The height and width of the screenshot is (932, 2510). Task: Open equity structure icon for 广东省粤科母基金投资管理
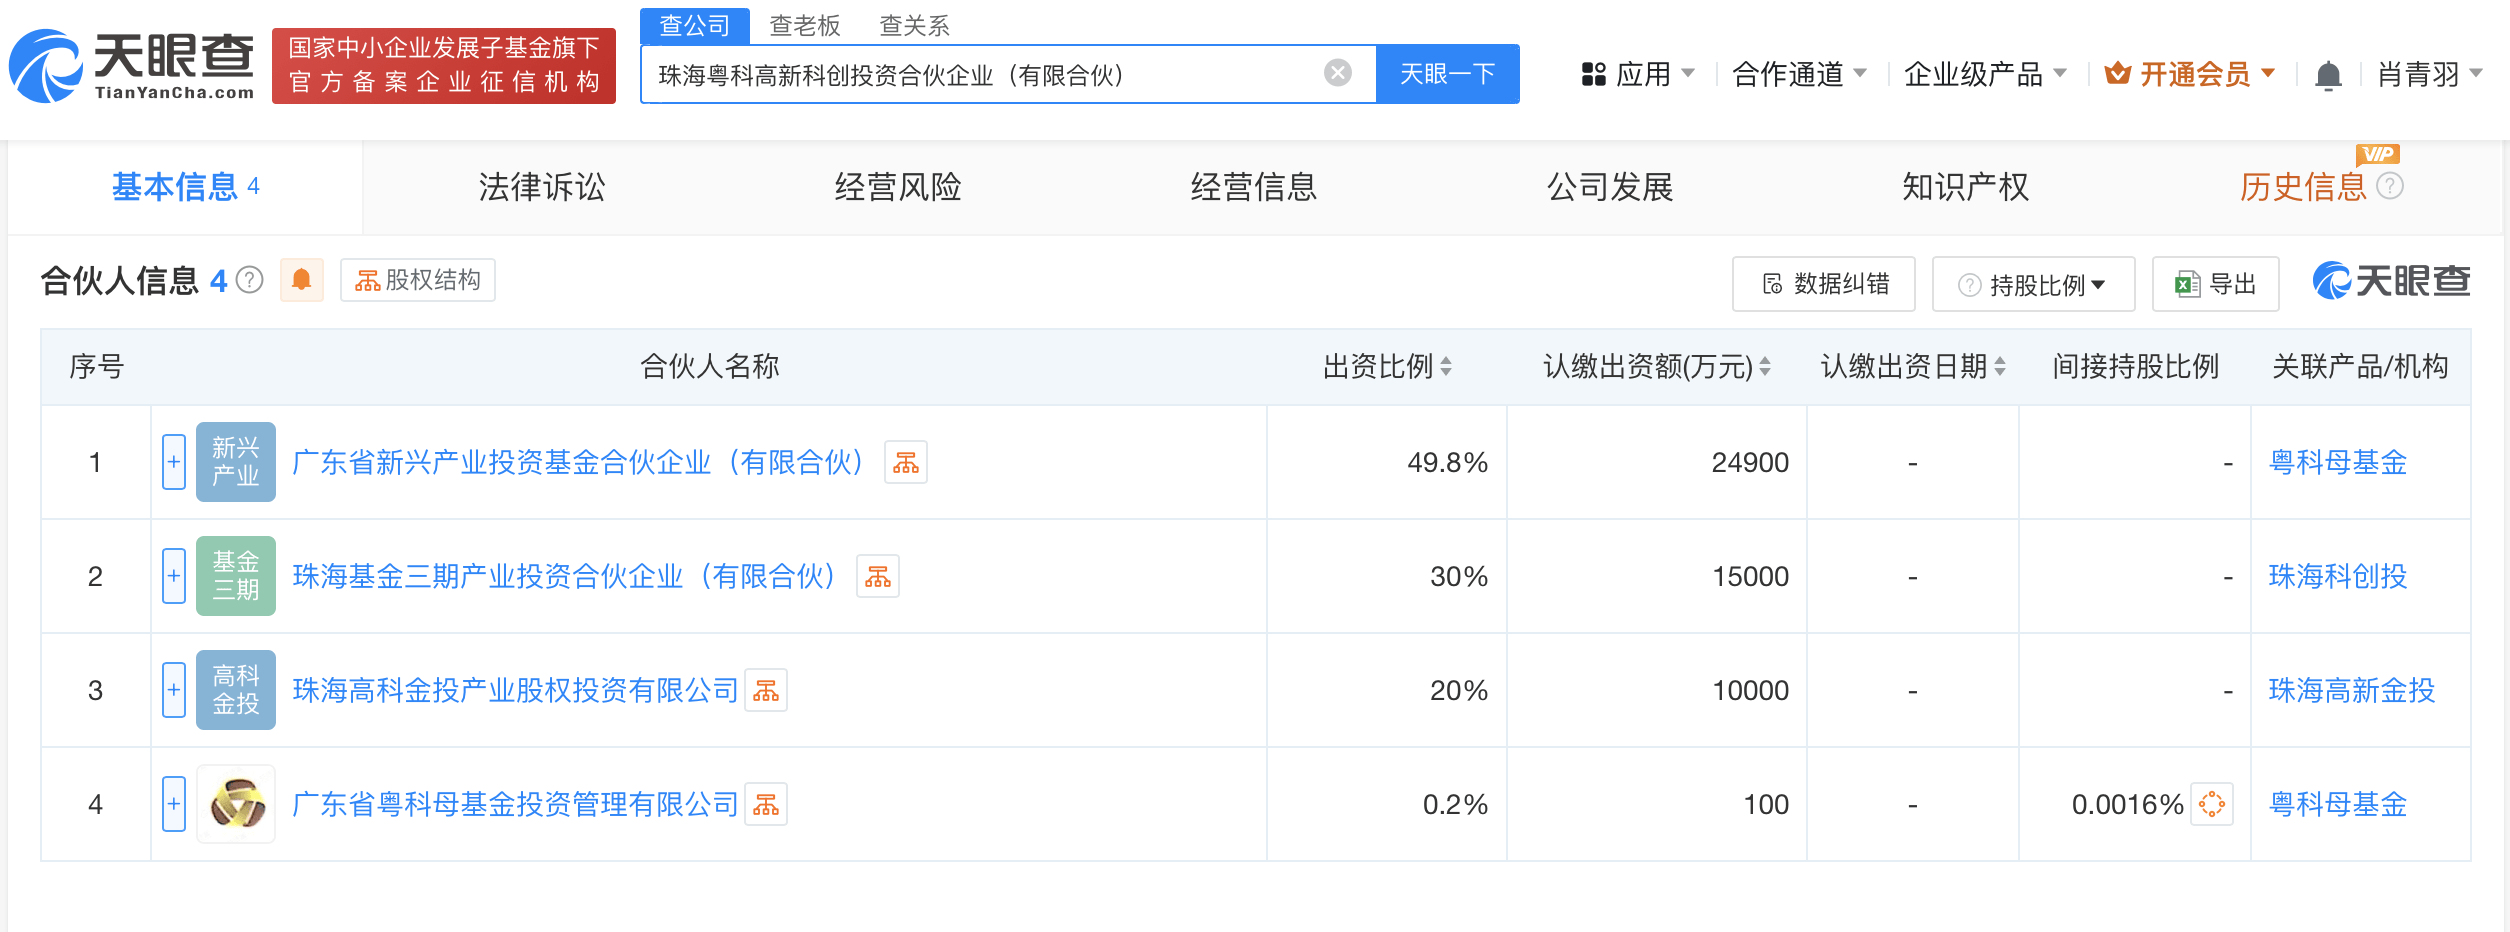[766, 804]
